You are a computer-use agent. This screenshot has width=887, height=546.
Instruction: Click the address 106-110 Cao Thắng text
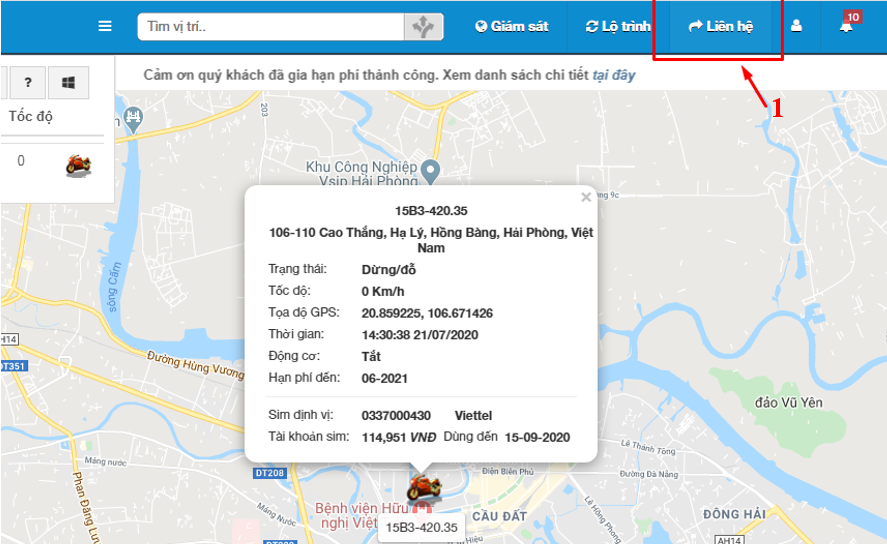[431, 240]
